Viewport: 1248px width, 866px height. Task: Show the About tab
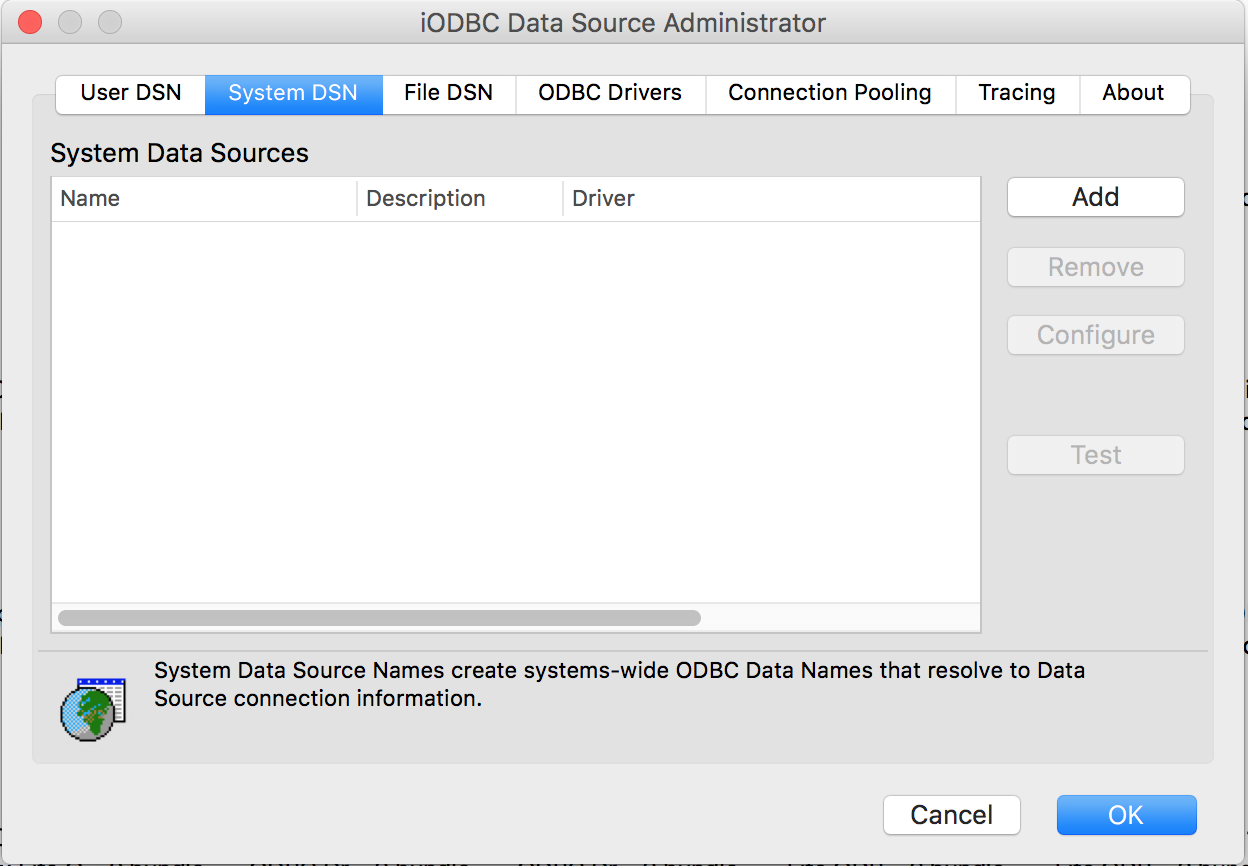[x=1133, y=94]
